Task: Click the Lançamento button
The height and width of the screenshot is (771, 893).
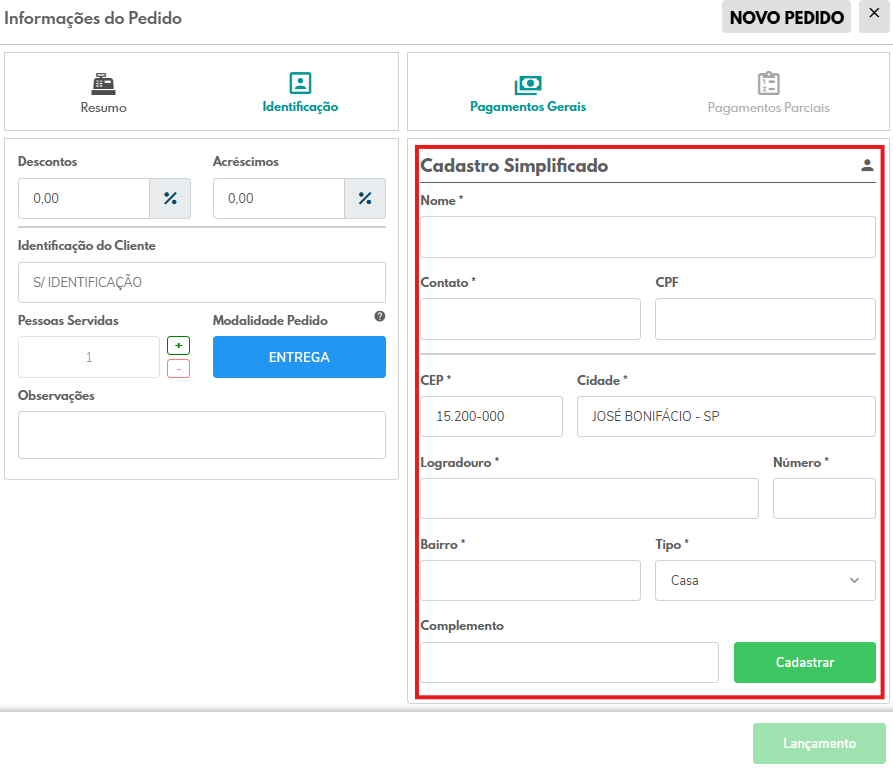Action: [819, 743]
